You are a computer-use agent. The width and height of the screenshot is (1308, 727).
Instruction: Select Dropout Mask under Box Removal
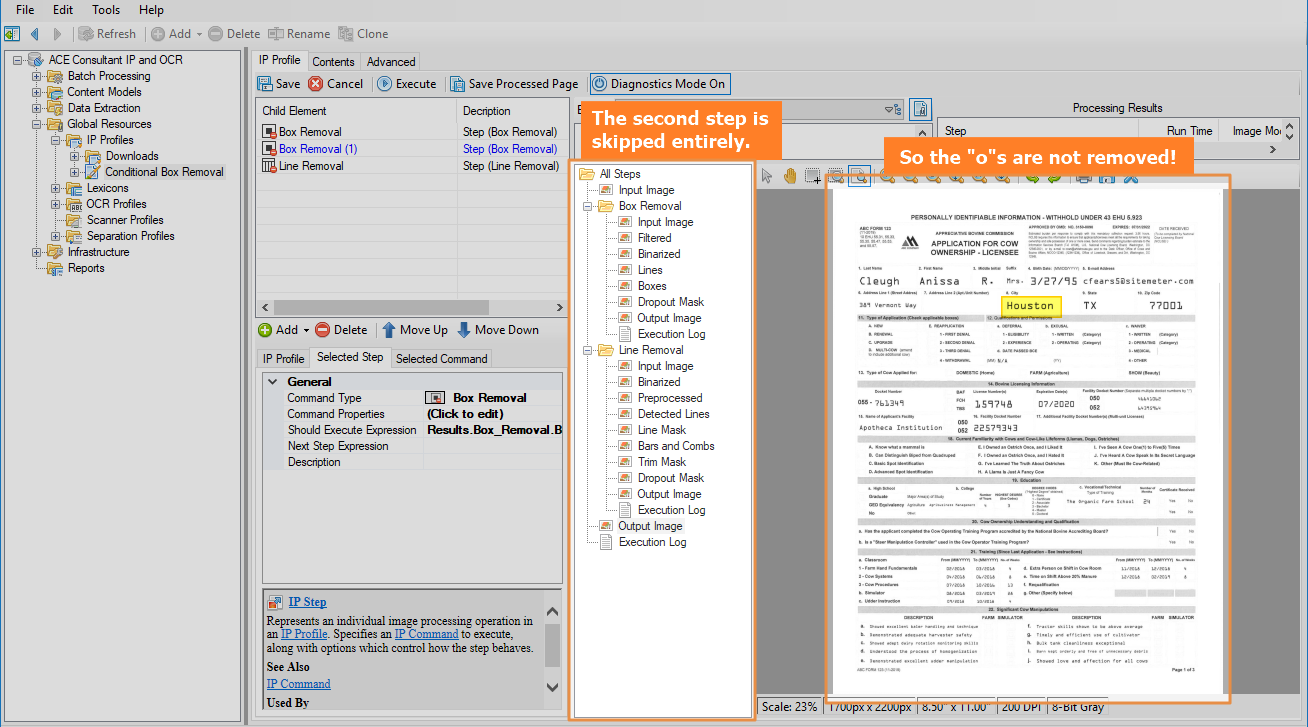point(670,302)
